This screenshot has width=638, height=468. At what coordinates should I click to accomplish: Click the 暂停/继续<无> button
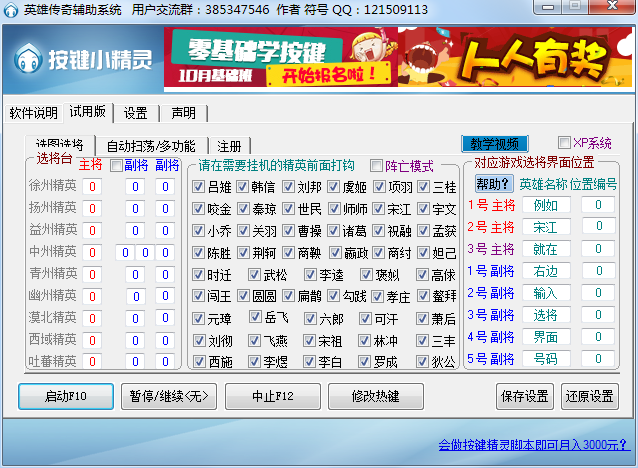click(x=169, y=396)
